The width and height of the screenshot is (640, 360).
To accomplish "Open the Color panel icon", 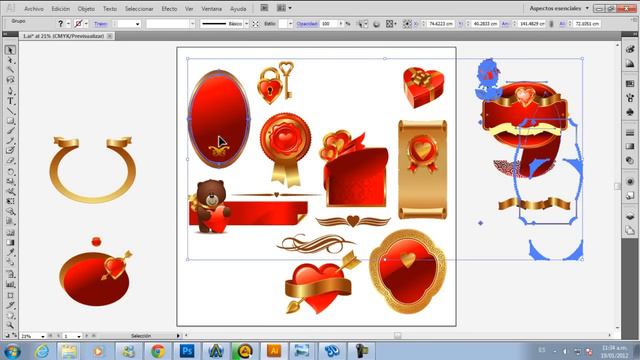I will pos(630,49).
